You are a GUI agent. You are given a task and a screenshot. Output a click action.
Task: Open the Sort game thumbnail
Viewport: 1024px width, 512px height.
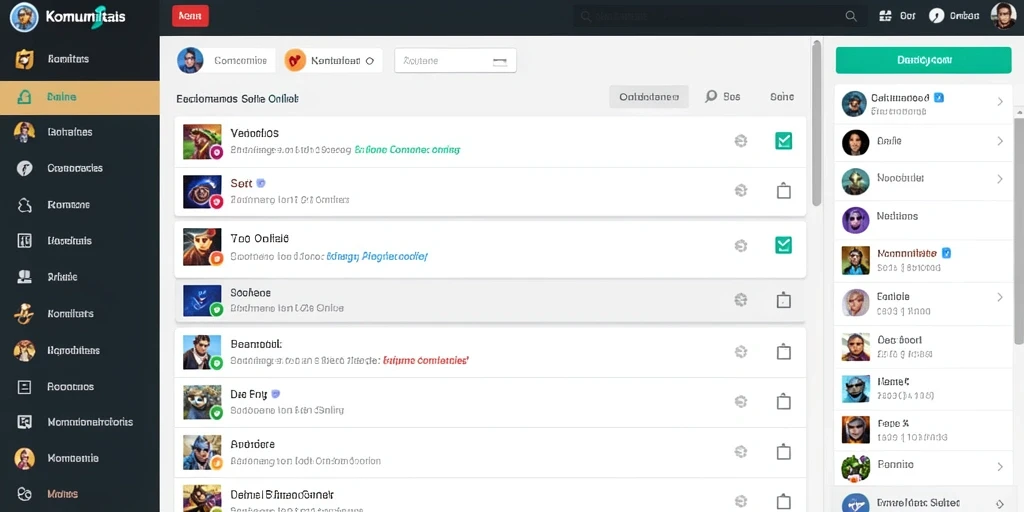(x=202, y=191)
